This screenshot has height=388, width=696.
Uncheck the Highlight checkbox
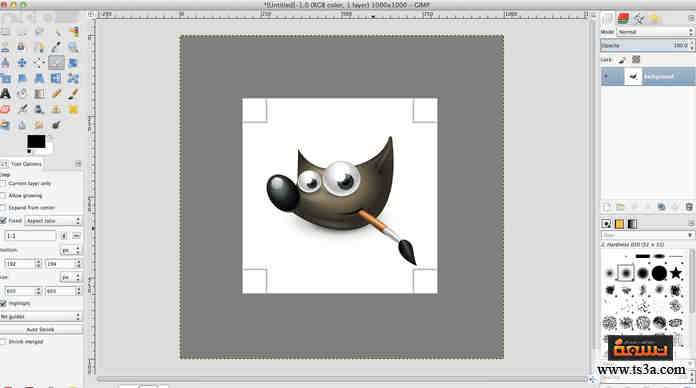pos(3,303)
